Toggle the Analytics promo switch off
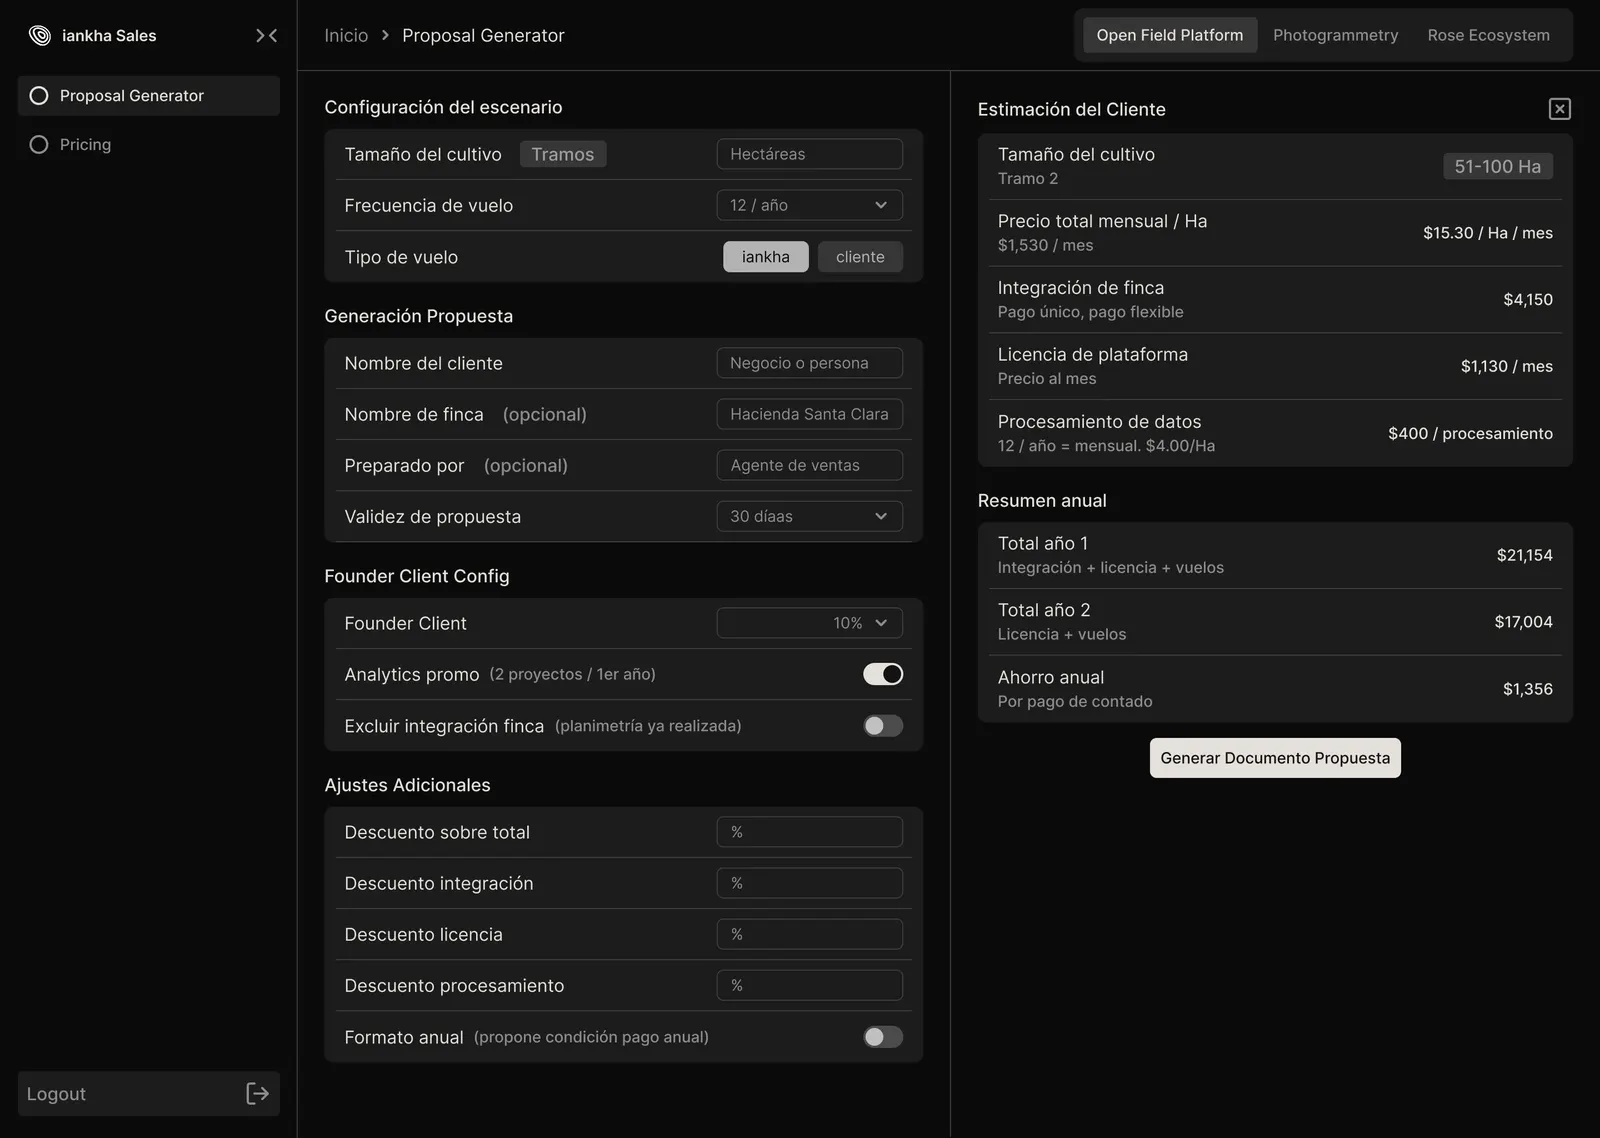This screenshot has width=1600, height=1138. click(x=883, y=674)
